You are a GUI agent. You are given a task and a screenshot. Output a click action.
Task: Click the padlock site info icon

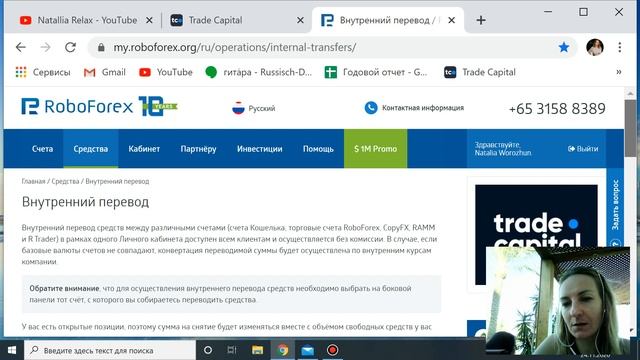tap(101, 47)
